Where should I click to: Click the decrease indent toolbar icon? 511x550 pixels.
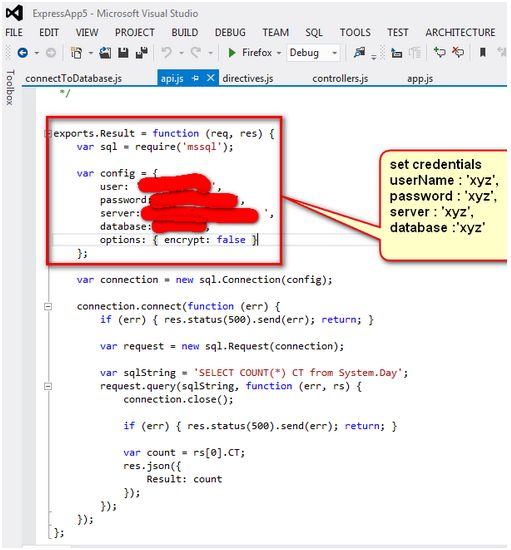click(397, 53)
